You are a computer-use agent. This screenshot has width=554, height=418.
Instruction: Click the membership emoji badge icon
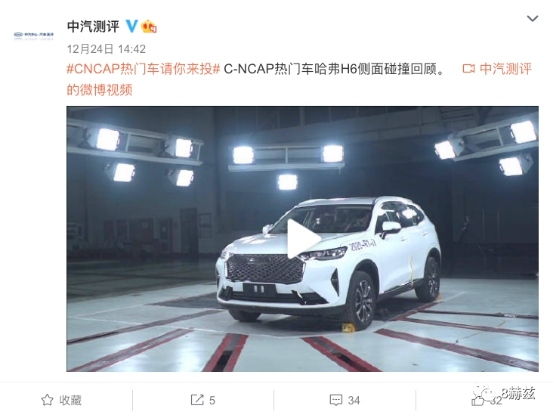(x=149, y=27)
